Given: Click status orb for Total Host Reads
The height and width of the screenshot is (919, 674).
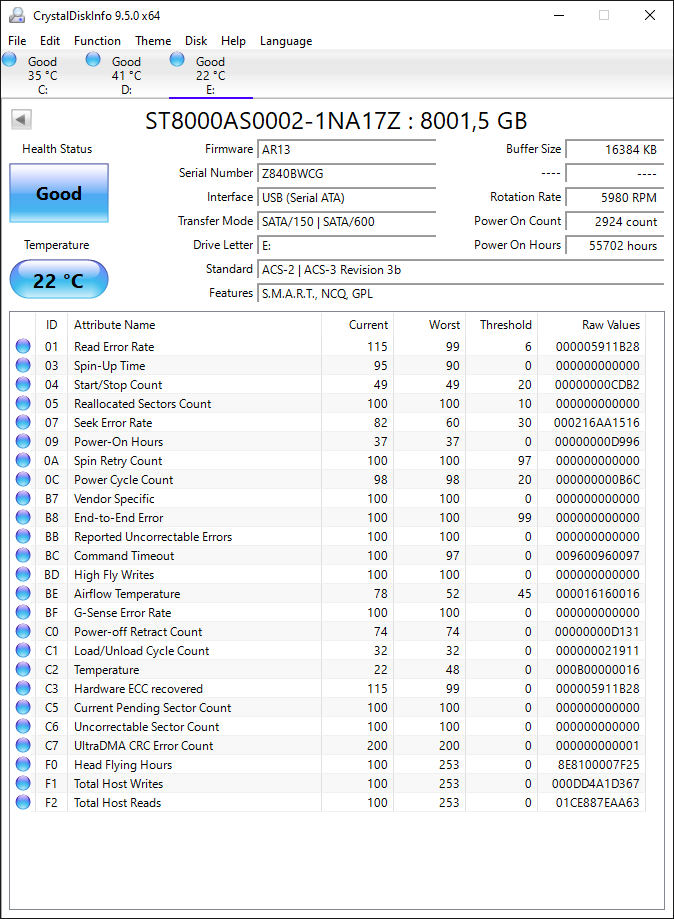Looking at the screenshot, I should [x=23, y=802].
